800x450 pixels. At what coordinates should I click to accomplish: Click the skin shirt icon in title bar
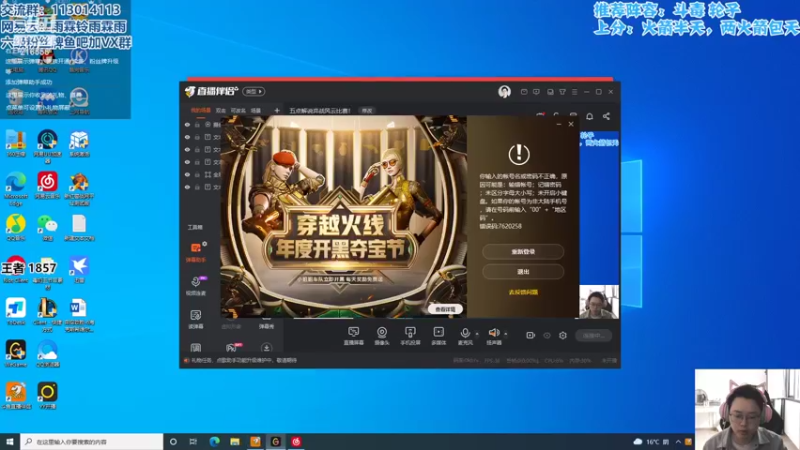pos(562,92)
